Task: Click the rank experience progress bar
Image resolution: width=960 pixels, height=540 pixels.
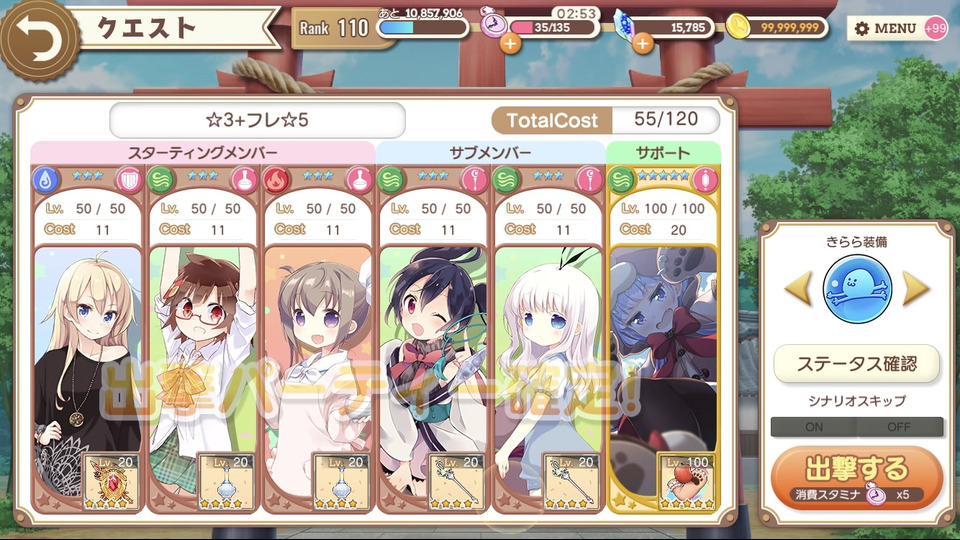Action: coord(423,28)
